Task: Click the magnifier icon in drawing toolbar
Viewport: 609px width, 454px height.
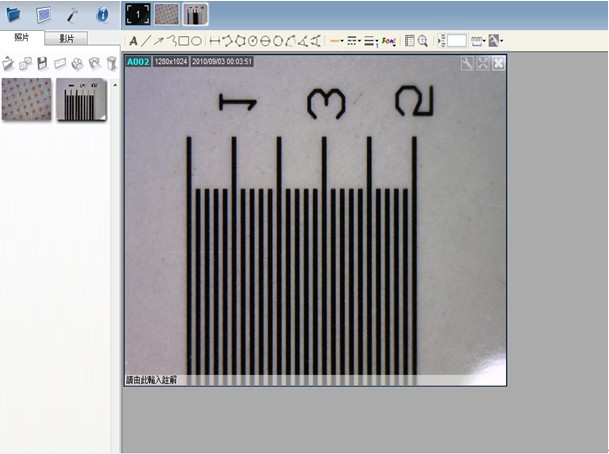Action: coord(423,41)
